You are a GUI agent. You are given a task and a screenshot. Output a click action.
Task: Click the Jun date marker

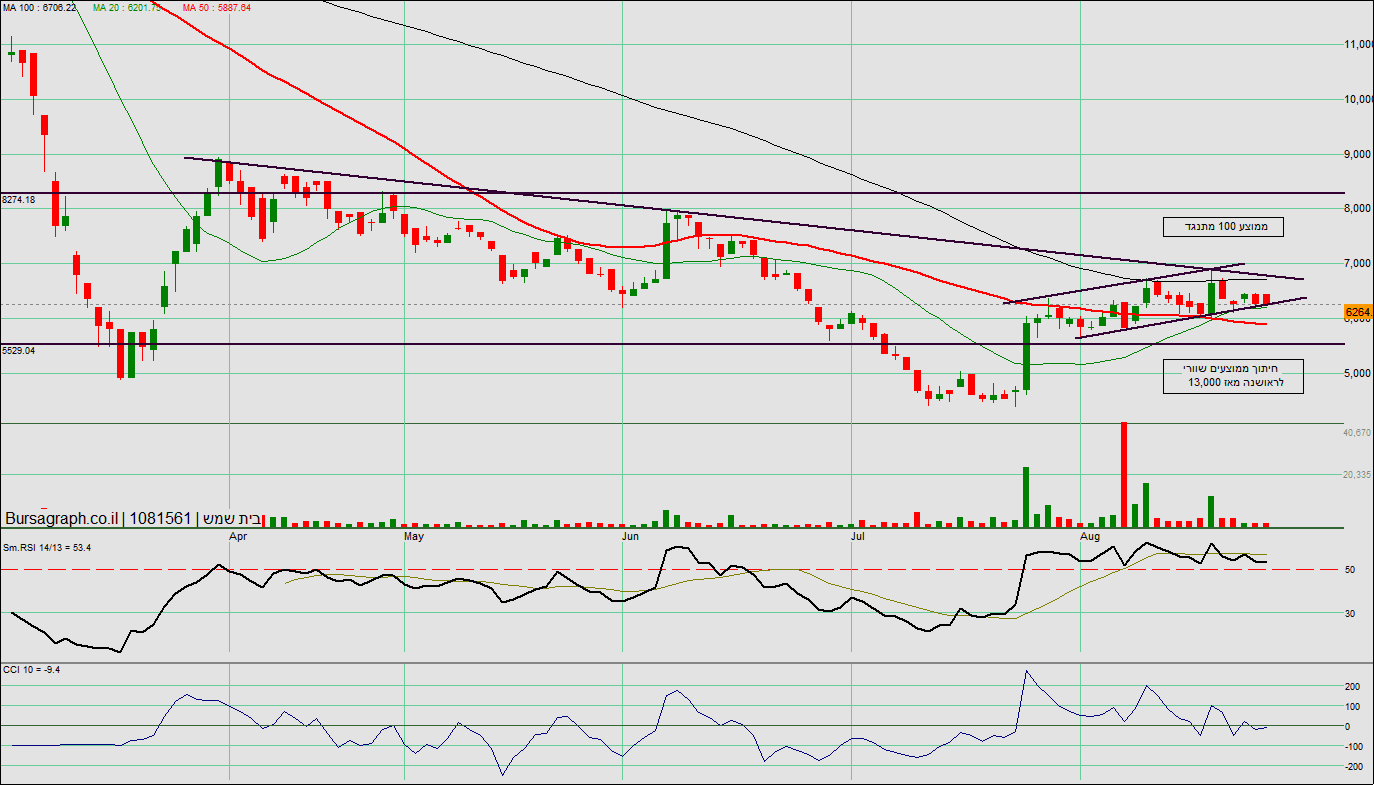coord(630,536)
